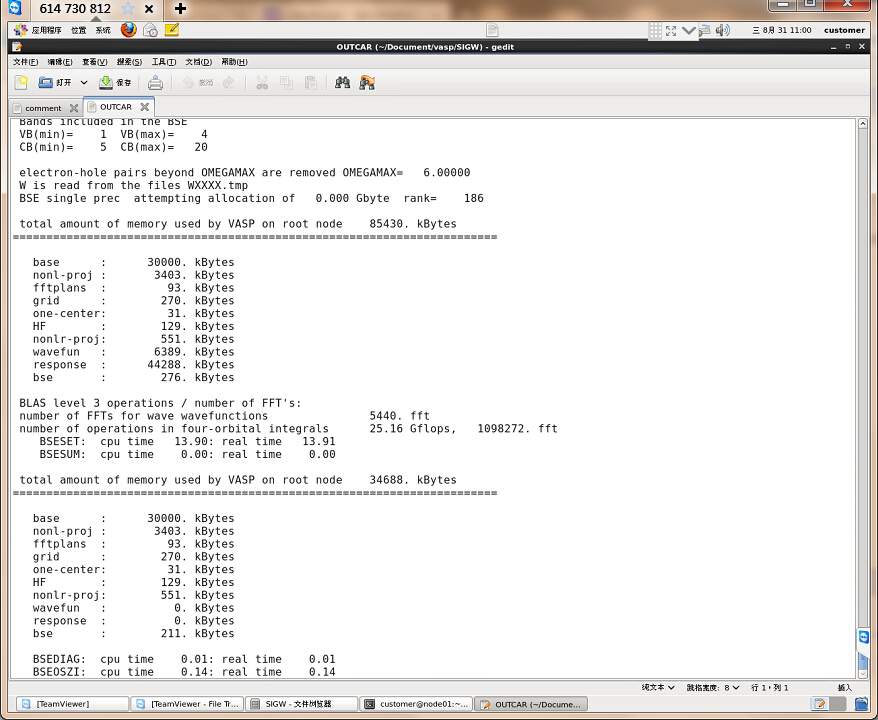Click the customer user name
Image resolution: width=878 pixels, height=720 pixels.
click(x=844, y=30)
